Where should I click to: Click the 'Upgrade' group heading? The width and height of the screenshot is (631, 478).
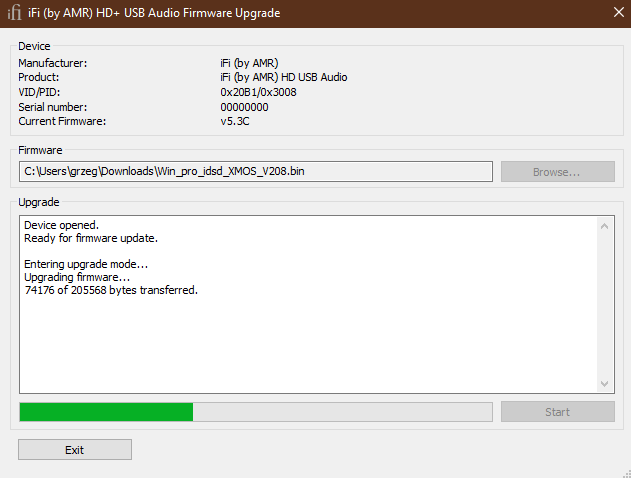(x=39, y=202)
